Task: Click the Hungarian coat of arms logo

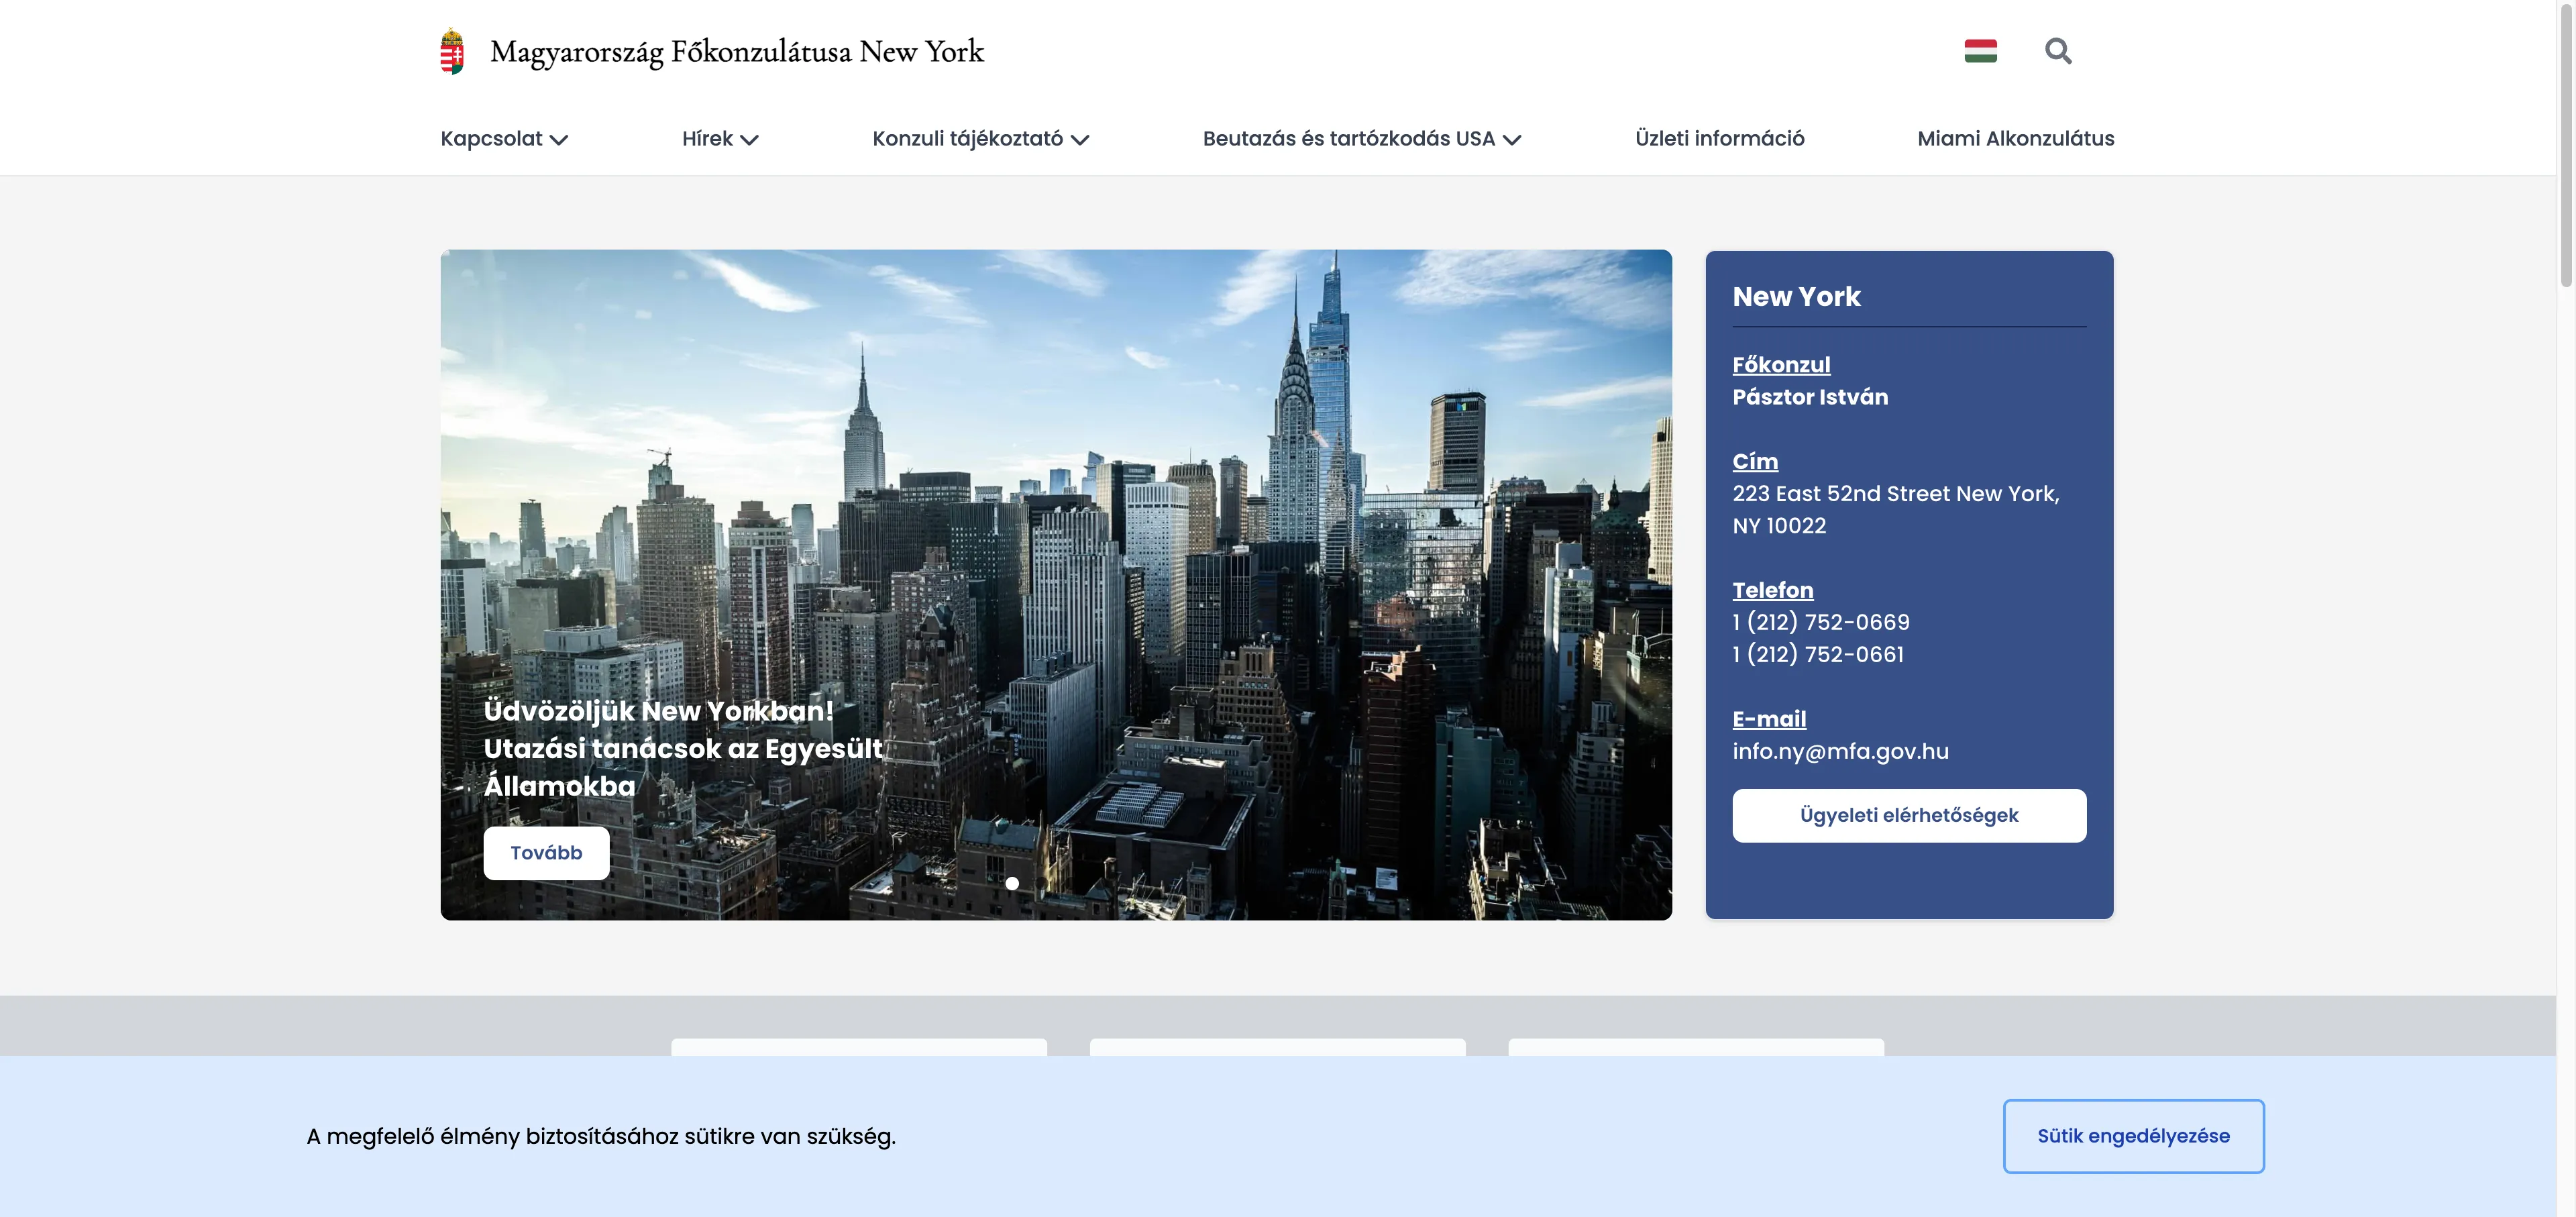Action: point(452,51)
